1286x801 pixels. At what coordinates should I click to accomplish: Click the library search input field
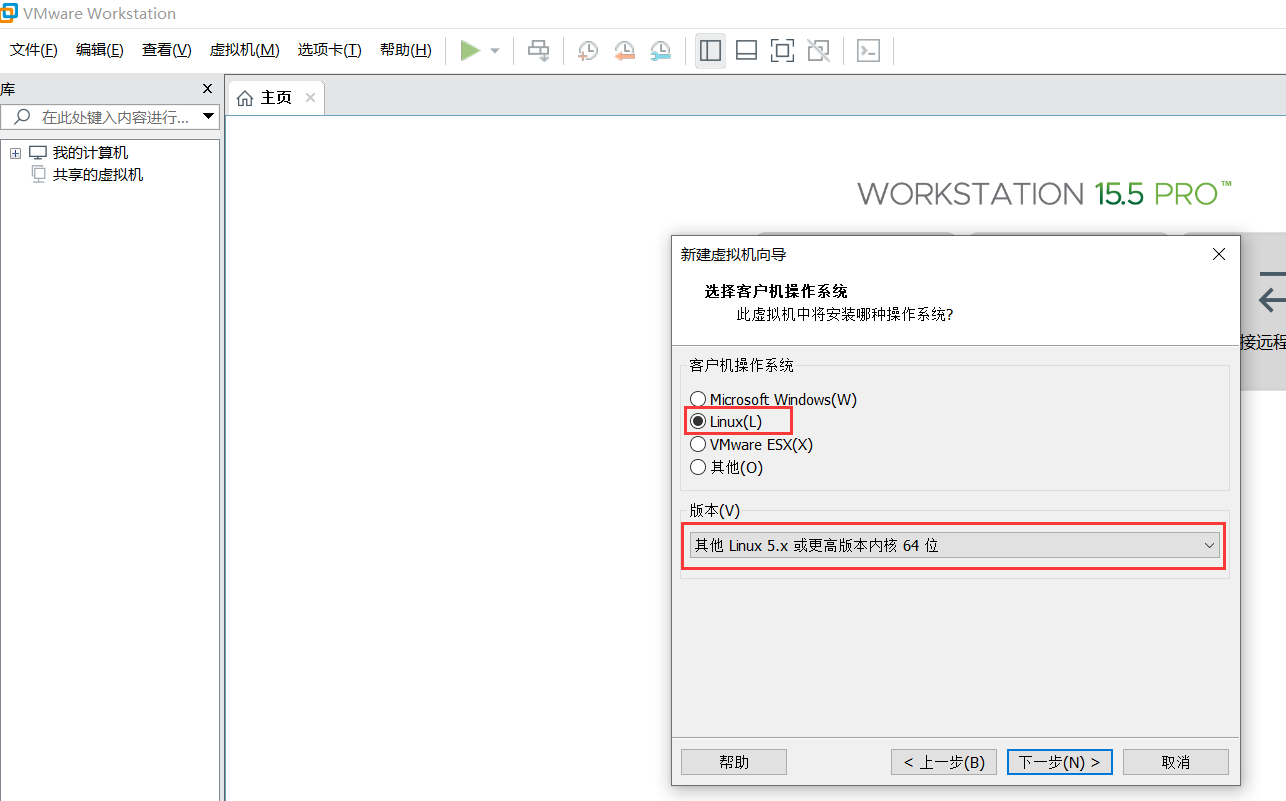point(108,117)
